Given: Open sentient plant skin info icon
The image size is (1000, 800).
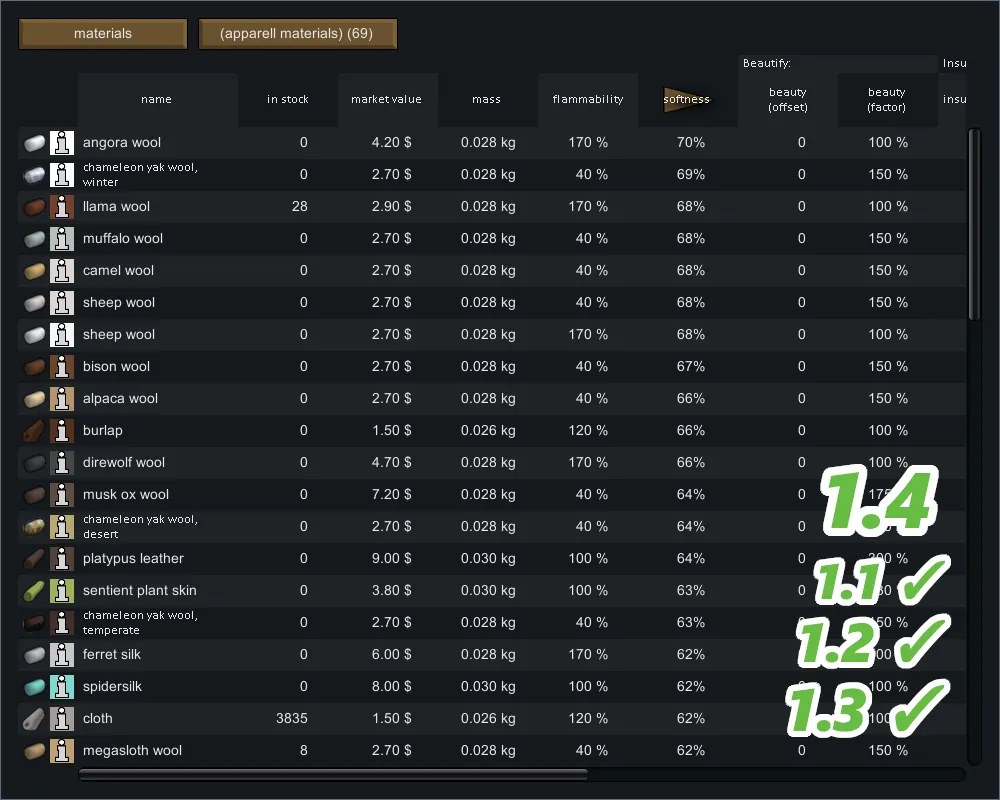Looking at the screenshot, I should tap(62, 590).
